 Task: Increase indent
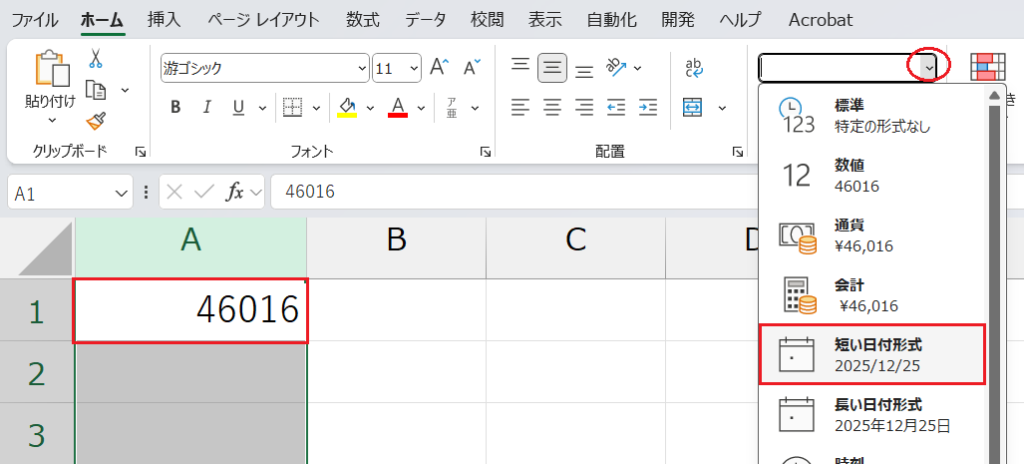tap(648, 107)
